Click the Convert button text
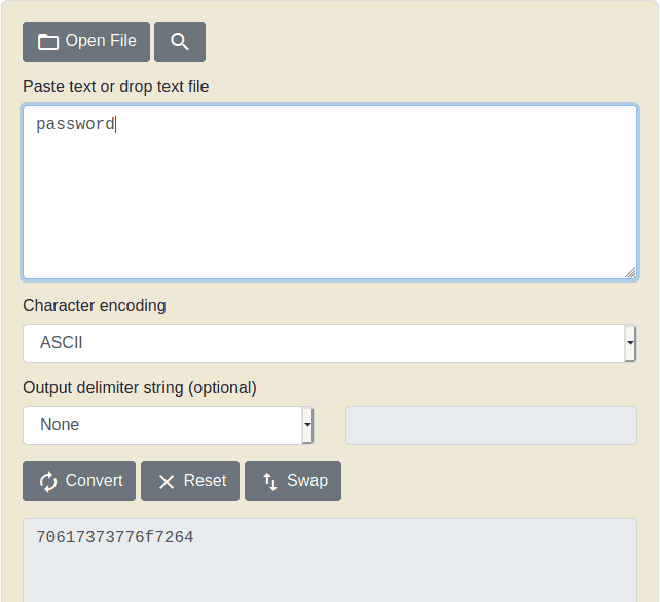Image resolution: width=660 pixels, height=602 pixels. (94, 481)
